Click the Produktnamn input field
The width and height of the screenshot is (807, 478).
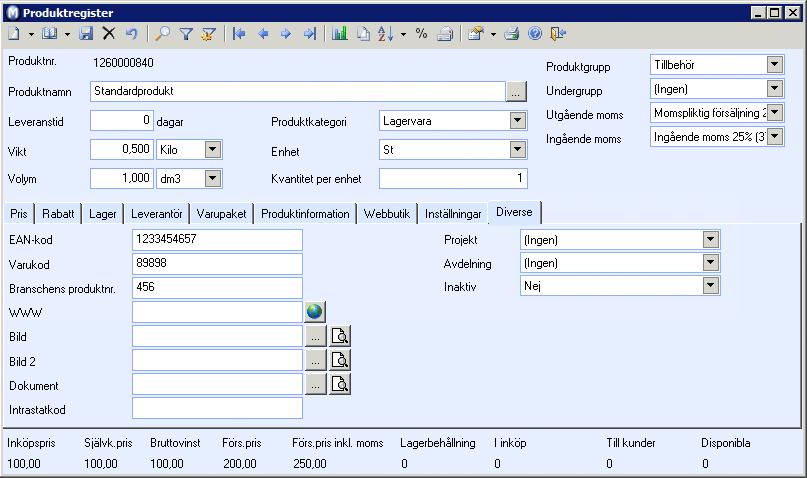pyautogui.click(x=298, y=92)
